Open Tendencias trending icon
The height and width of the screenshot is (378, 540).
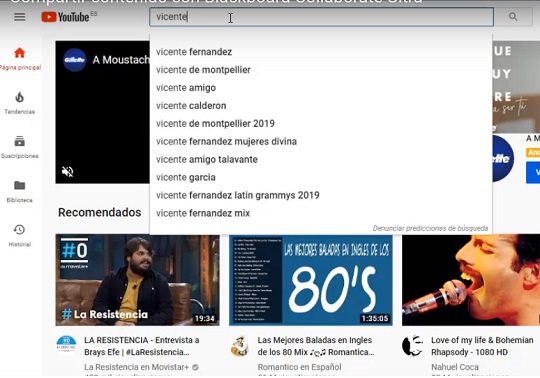[x=20, y=97]
